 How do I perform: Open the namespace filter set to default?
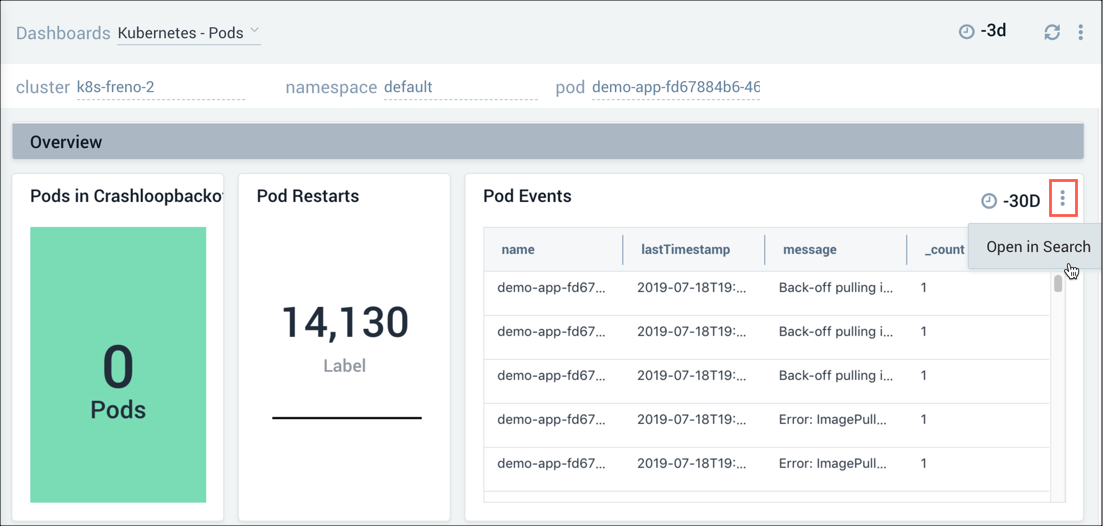click(x=460, y=87)
